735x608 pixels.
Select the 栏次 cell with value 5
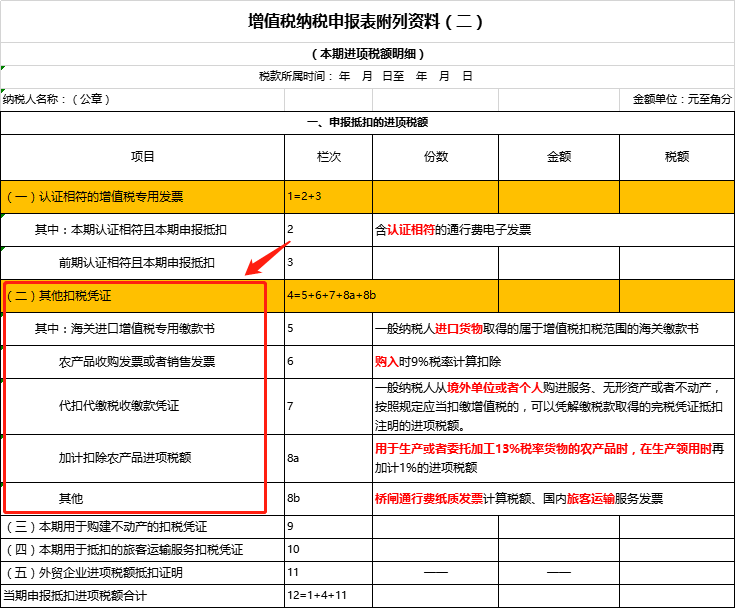pyautogui.click(x=329, y=329)
